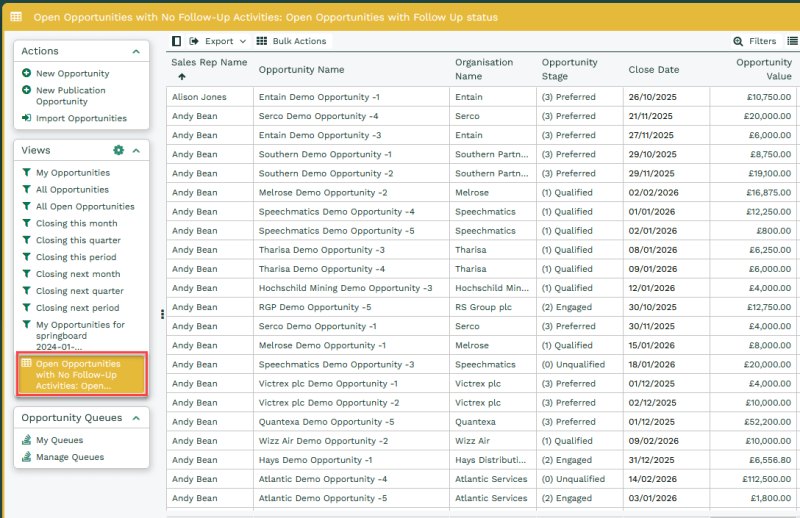Select the Closing this quarter view
Viewport: 800px width, 518px height.
[78, 240]
